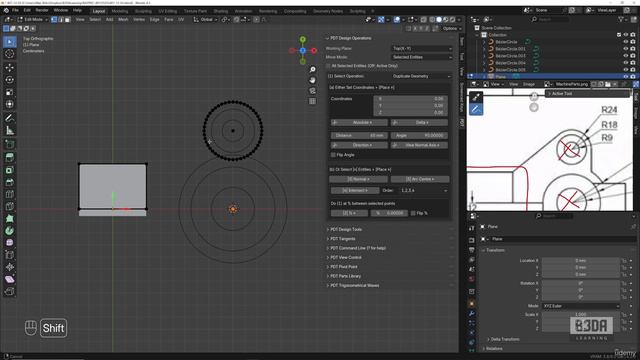Expand the PDT Tangents panel
Image resolution: width=640 pixels, height=360 pixels.
coord(342,239)
